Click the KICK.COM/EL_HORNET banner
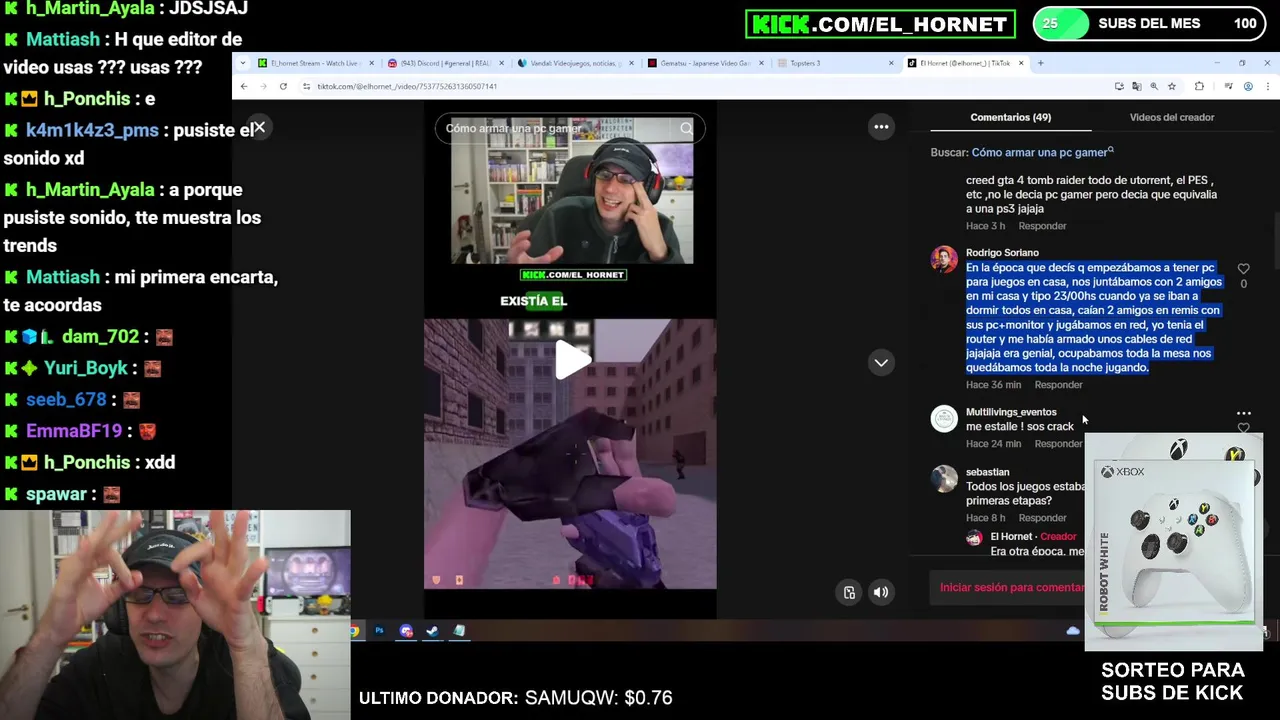This screenshot has height=720, width=1280. click(880, 24)
